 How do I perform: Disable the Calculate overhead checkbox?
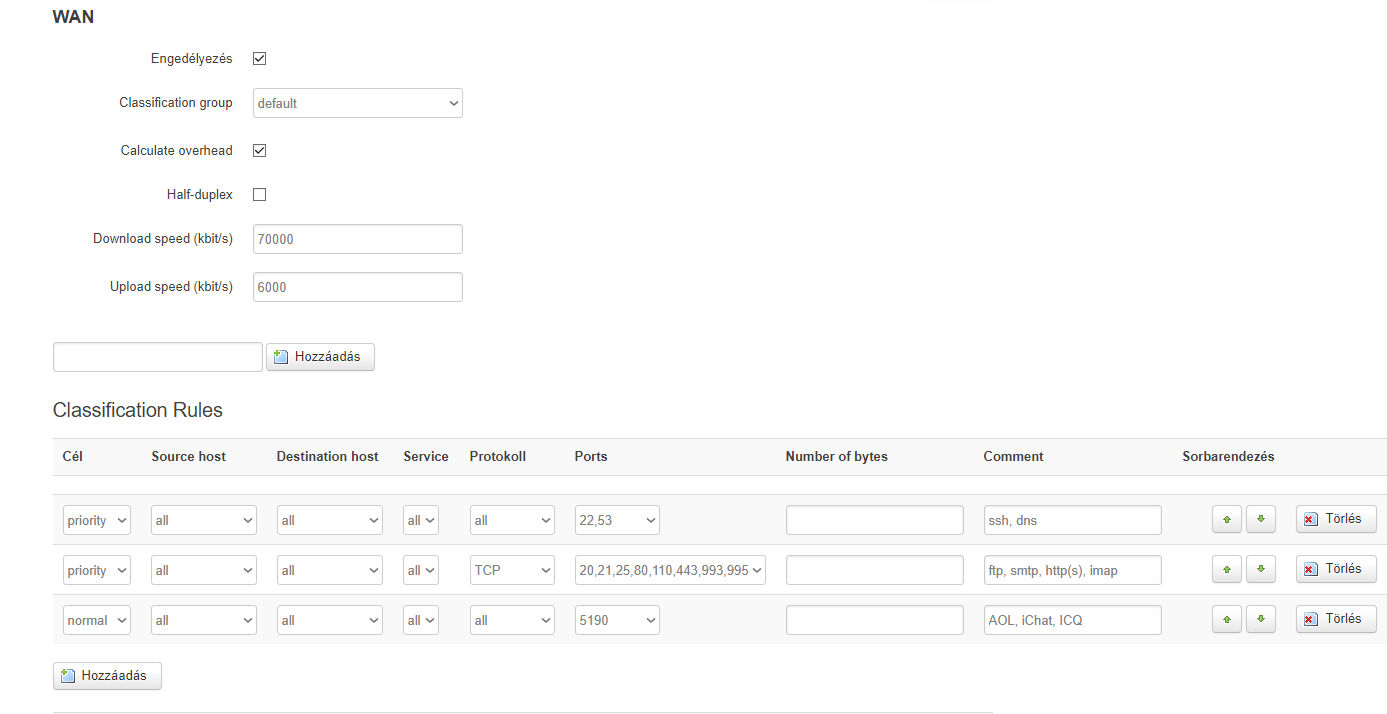[x=260, y=151]
